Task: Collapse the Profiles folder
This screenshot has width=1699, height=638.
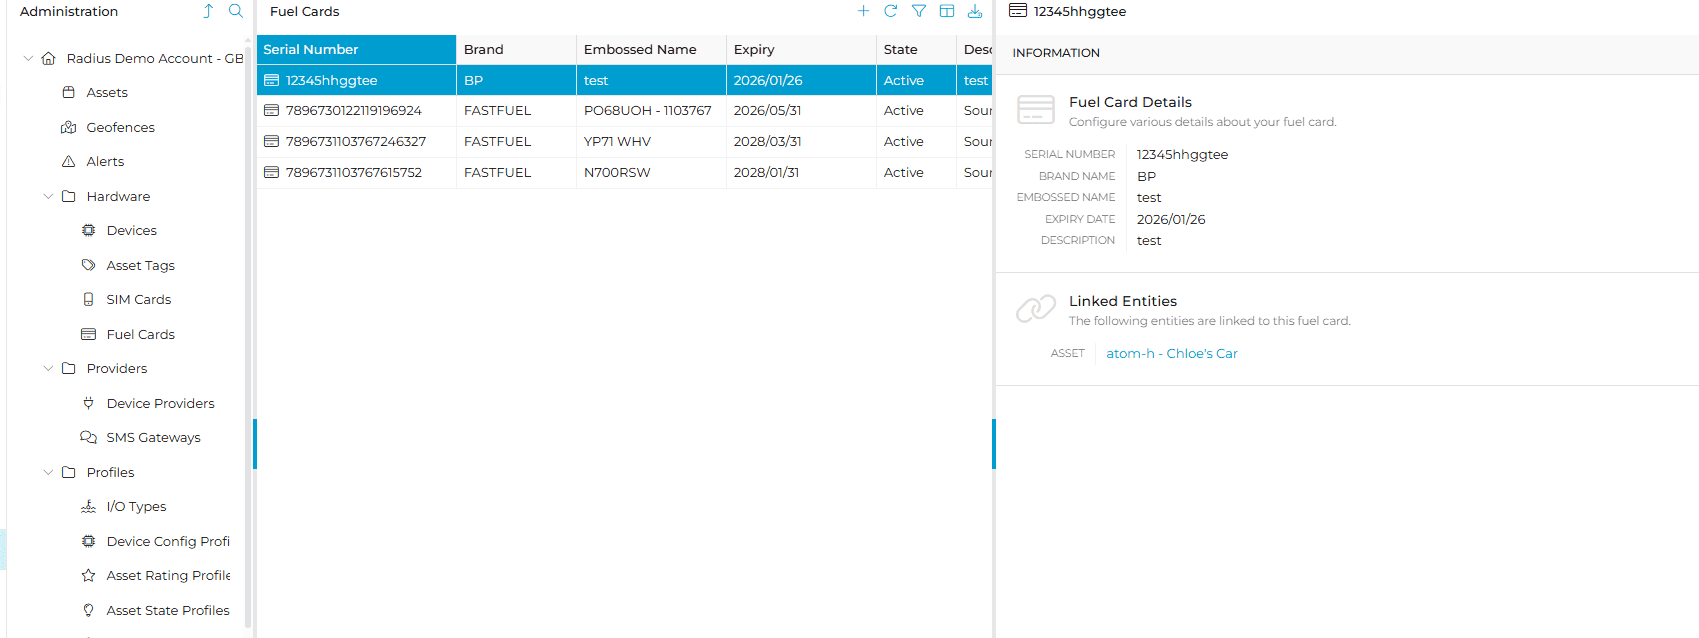Action: (48, 472)
